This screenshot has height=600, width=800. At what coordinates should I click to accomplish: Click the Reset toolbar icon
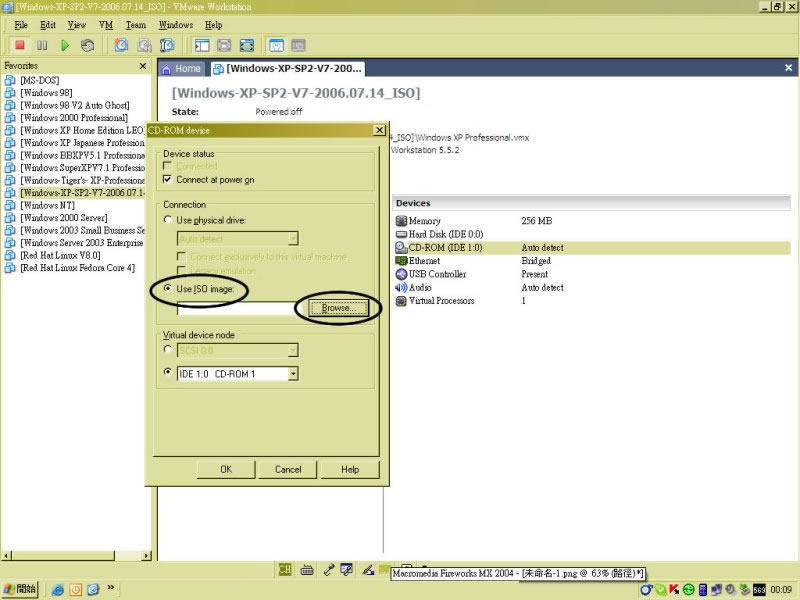87,45
